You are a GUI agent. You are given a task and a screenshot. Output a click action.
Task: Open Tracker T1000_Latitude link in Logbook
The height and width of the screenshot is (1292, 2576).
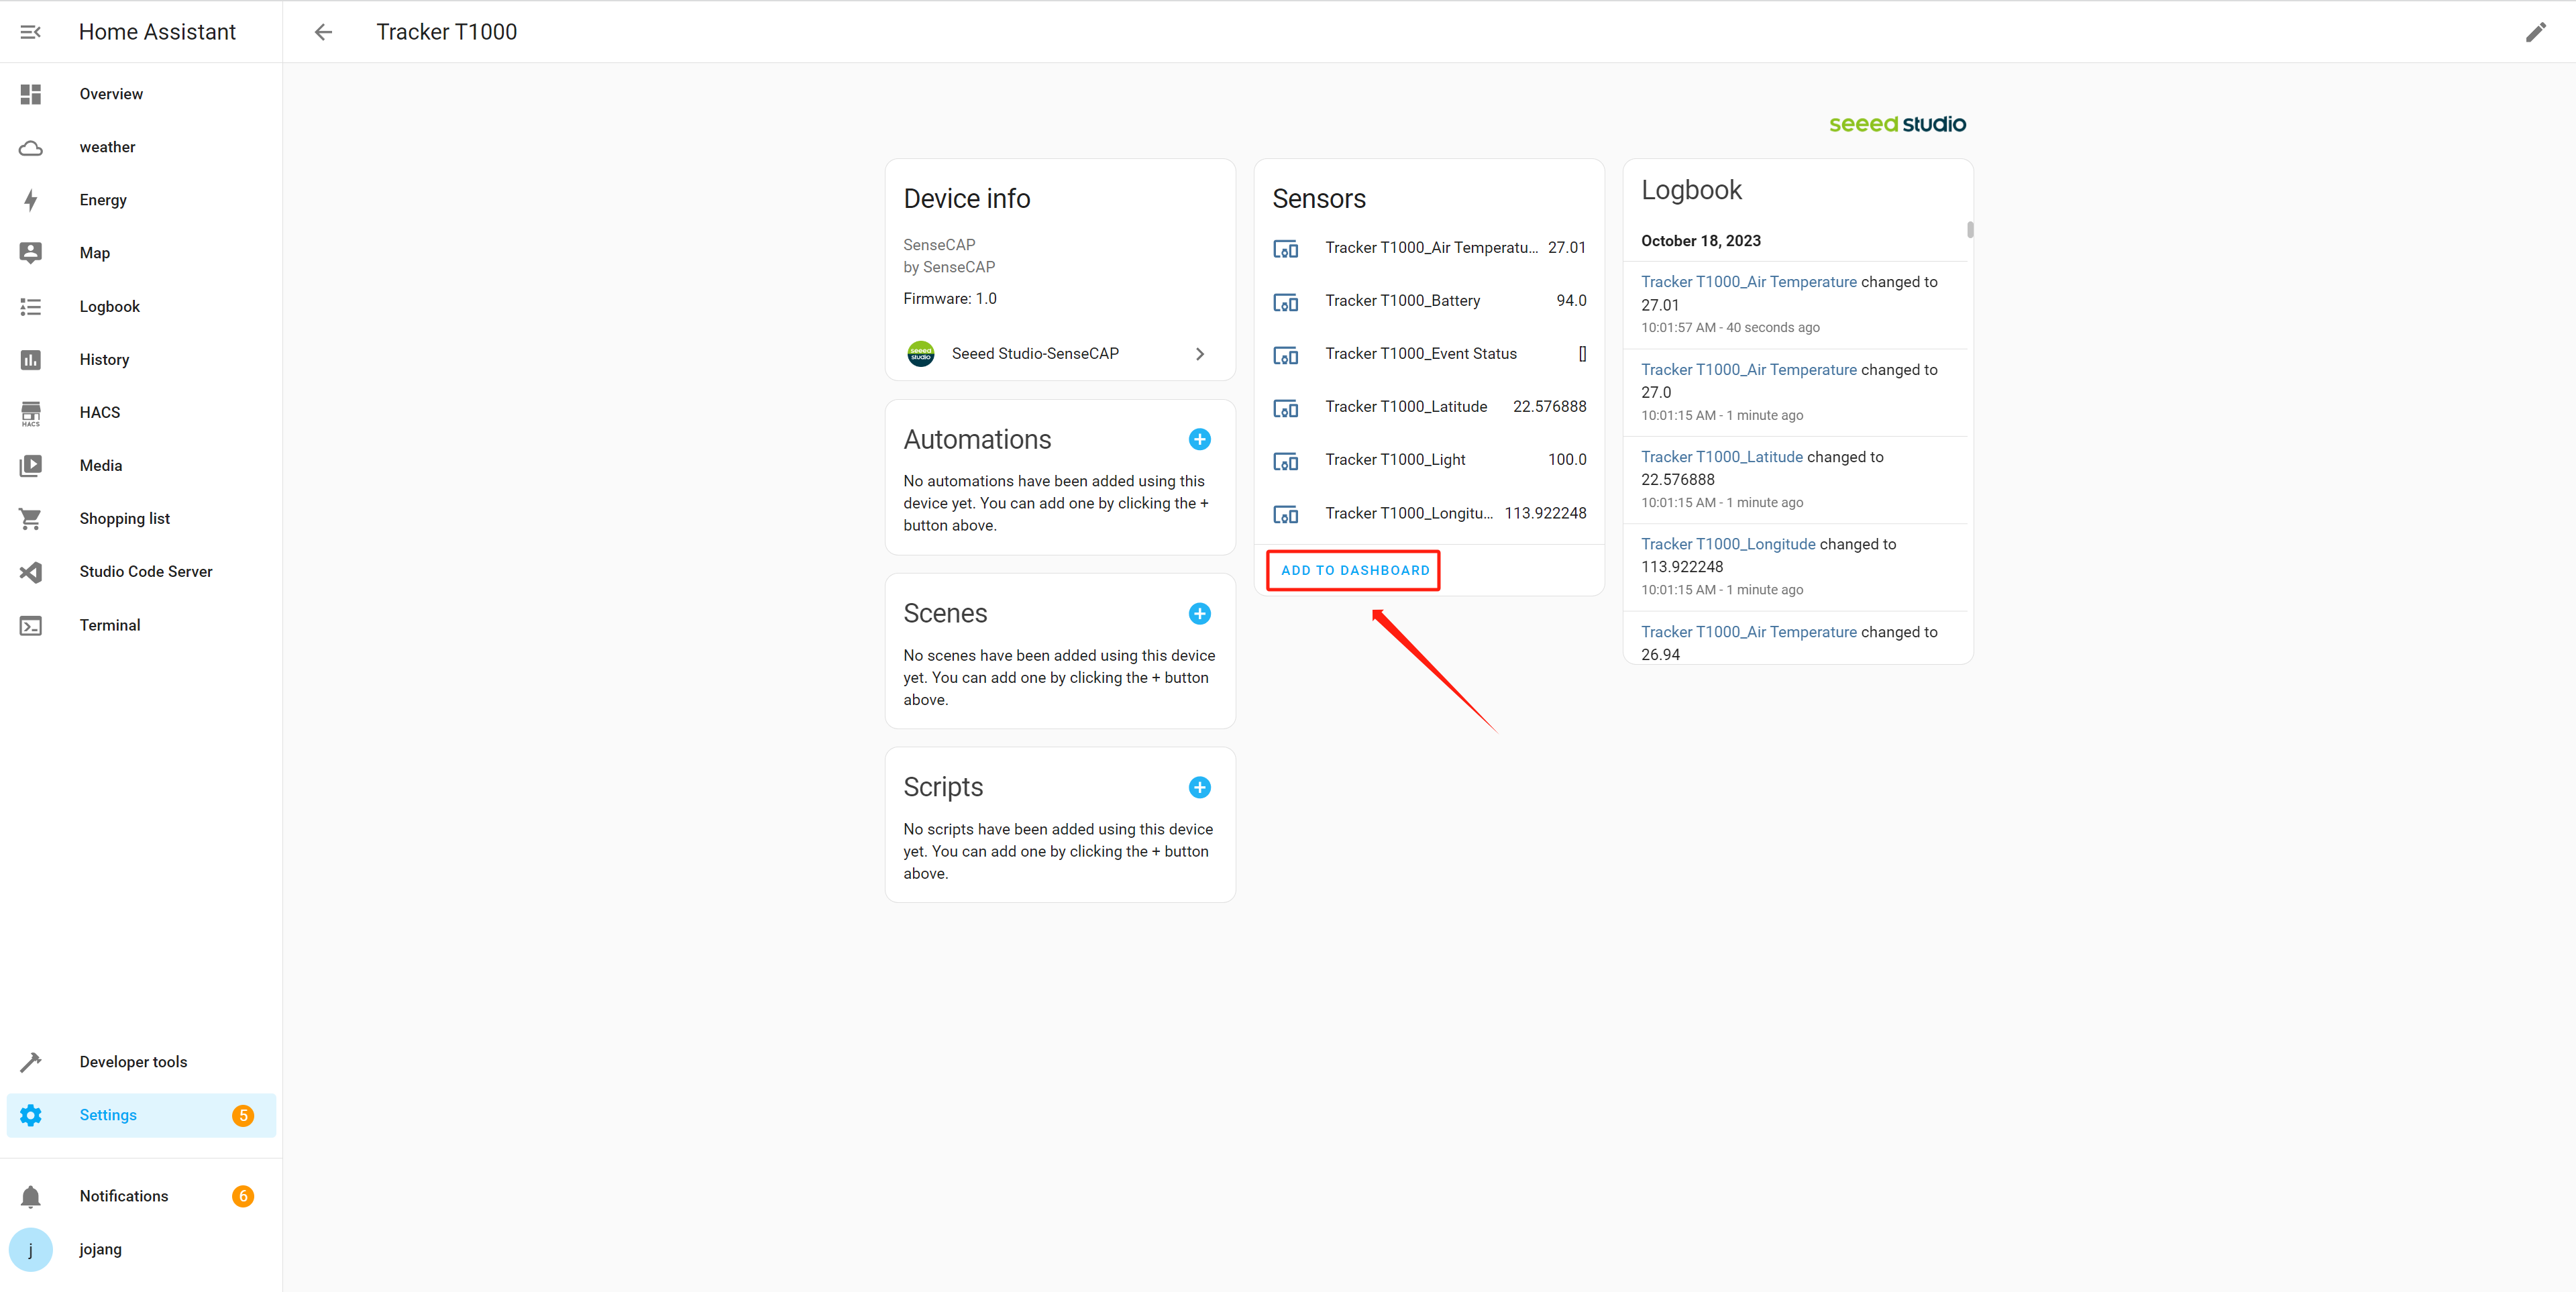coord(1721,457)
